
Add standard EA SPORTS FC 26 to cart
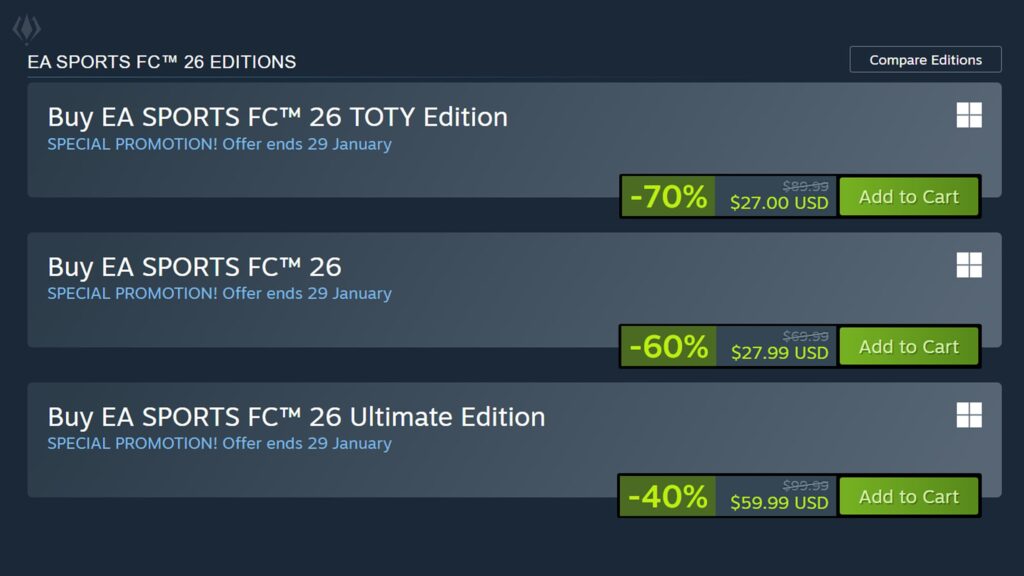coord(908,347)
